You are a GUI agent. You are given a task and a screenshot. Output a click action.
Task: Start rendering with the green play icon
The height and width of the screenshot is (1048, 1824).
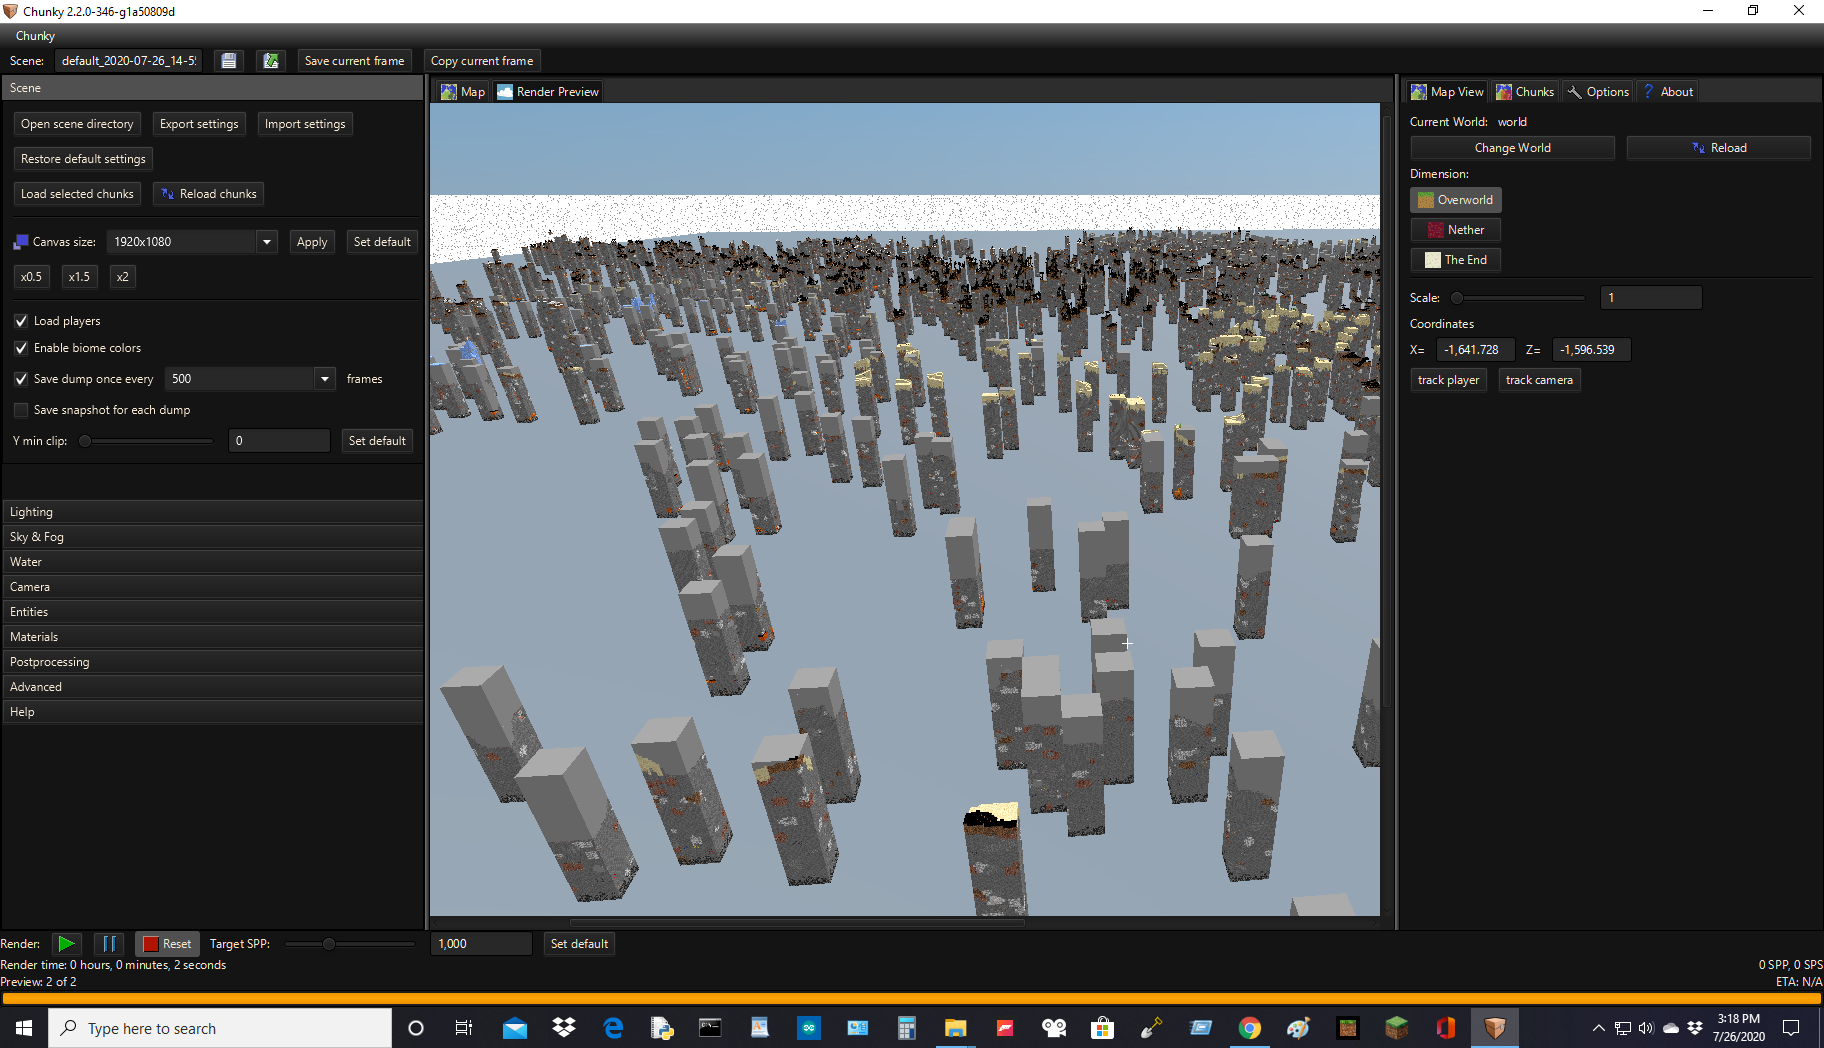tap(66, 943)
